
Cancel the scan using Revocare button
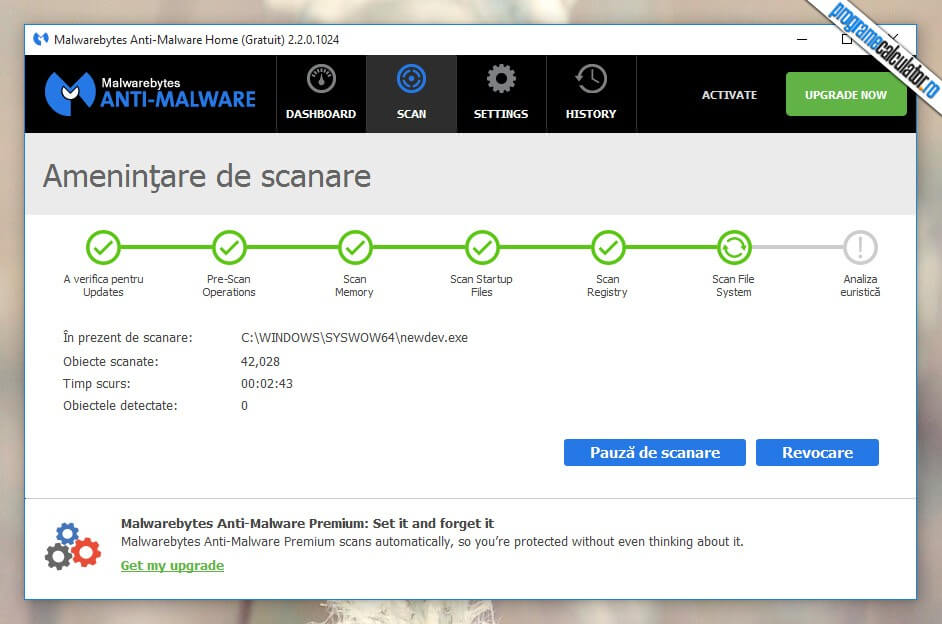(x=817, y=452)
